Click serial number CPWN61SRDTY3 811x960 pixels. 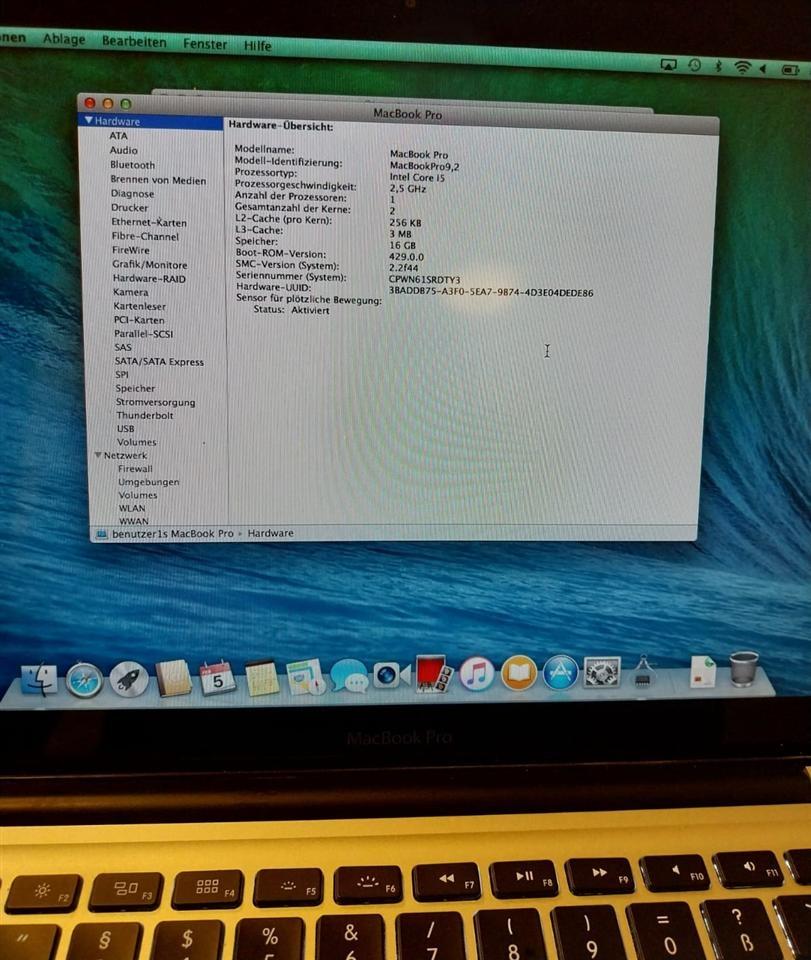(424, 280)
